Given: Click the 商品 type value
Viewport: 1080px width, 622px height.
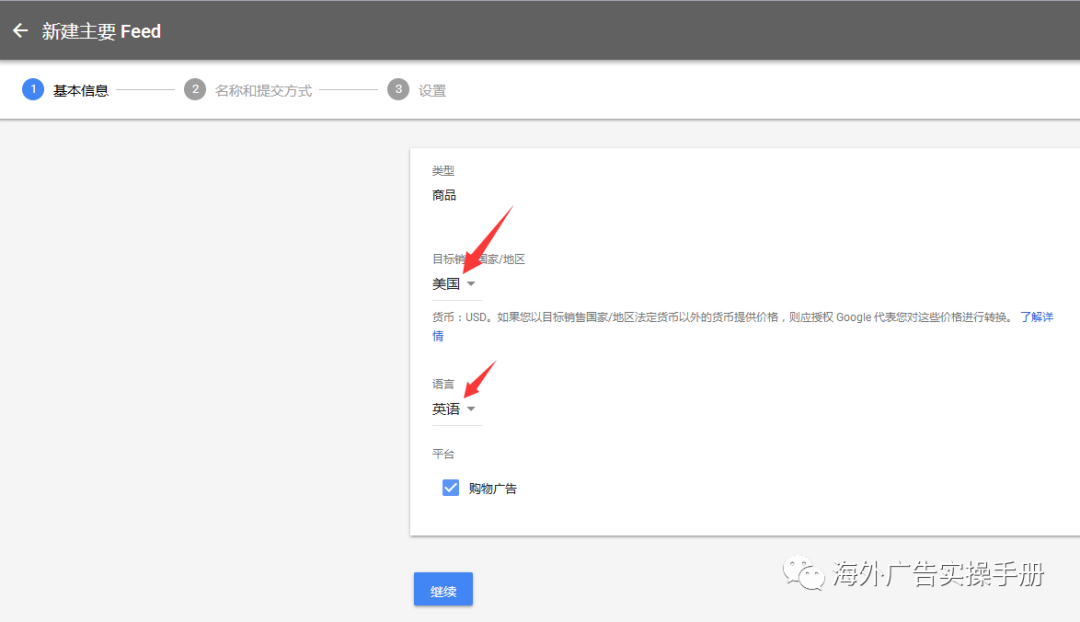Looking at the screenshot, I should pyautogui.click(x=444, y=195).
